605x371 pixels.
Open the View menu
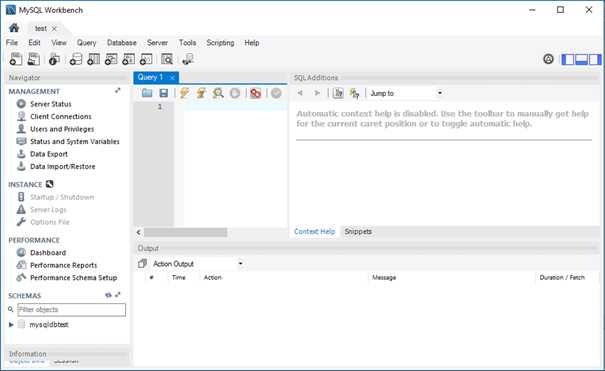click(59, 43)
